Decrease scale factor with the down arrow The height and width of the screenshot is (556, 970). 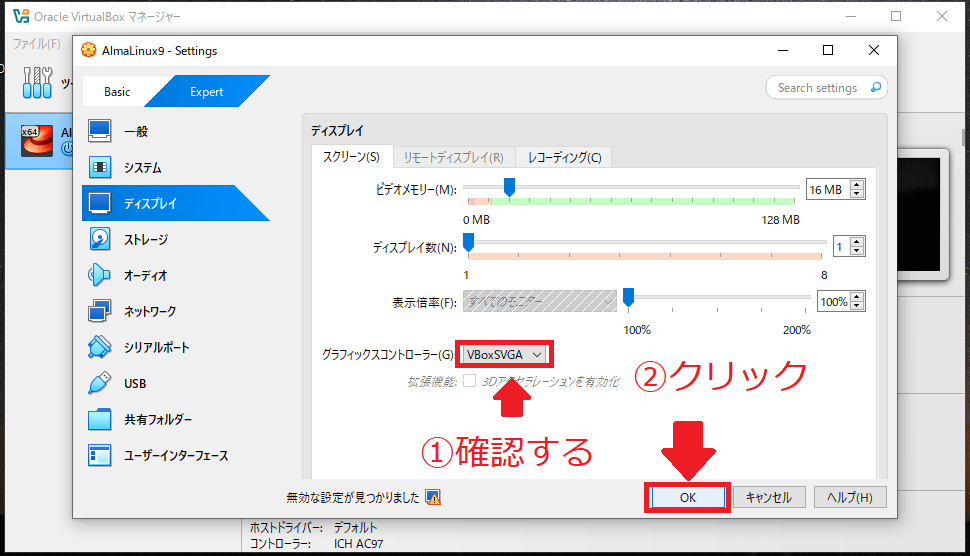coord(857,306)
